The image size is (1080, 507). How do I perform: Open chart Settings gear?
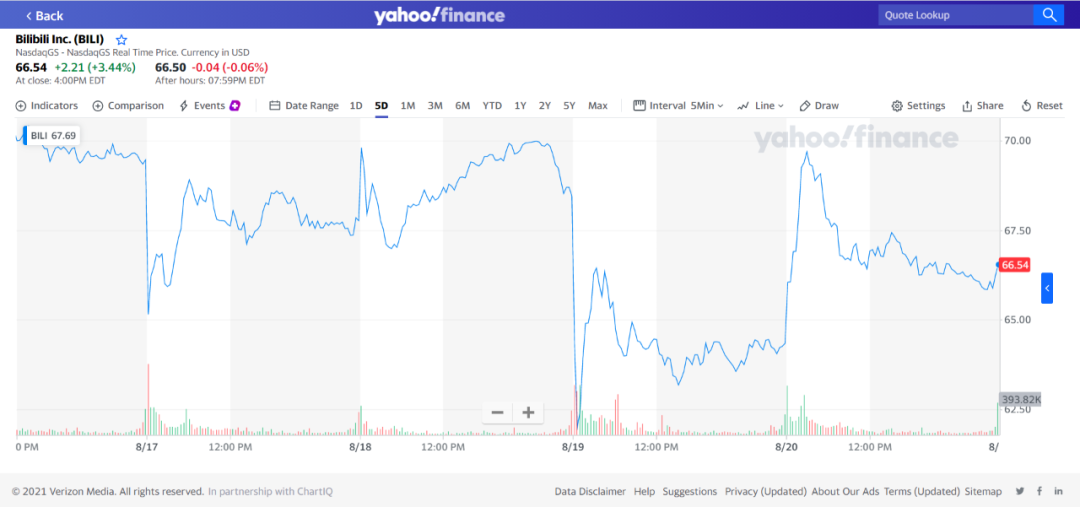click(x=918, y=106)
